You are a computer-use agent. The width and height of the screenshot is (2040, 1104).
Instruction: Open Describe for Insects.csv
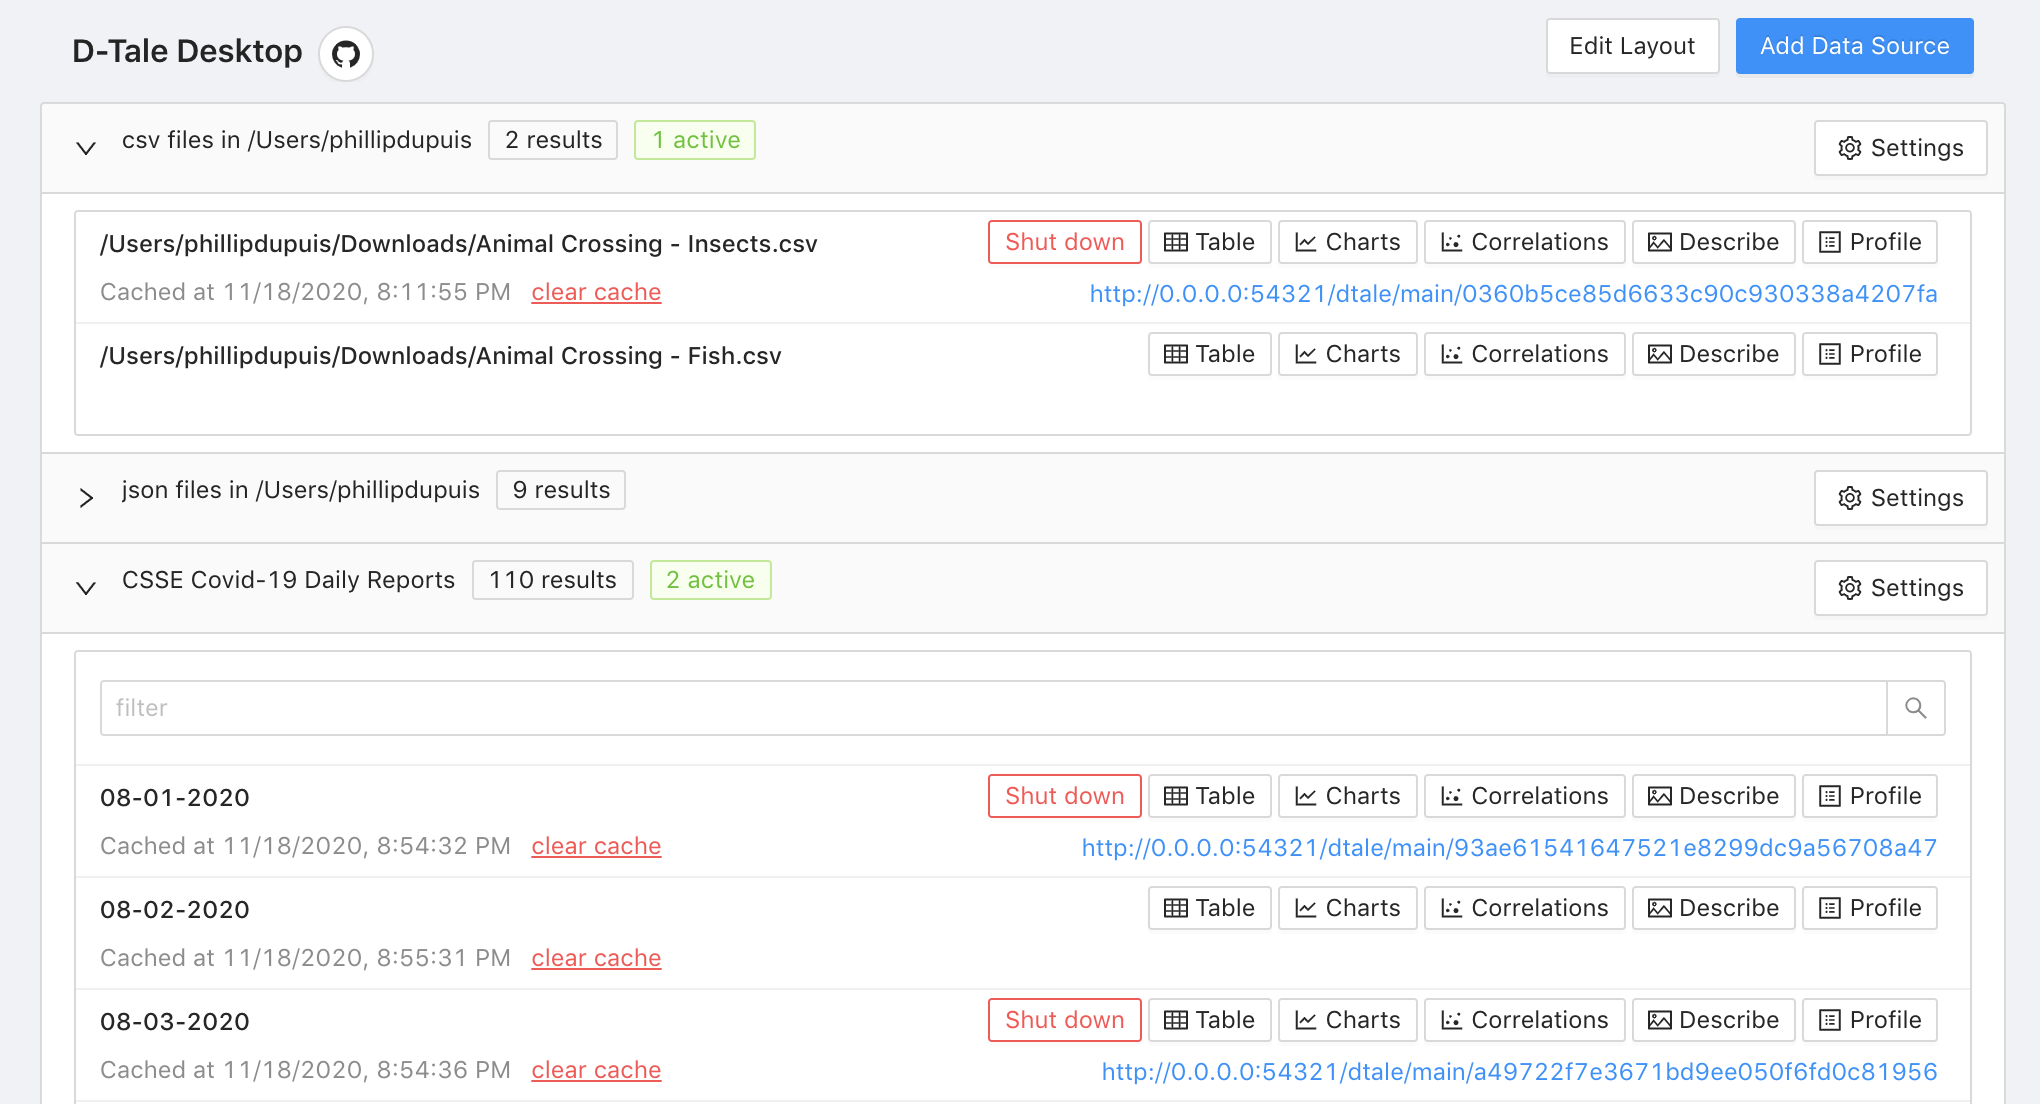(x=1713, y=242)
